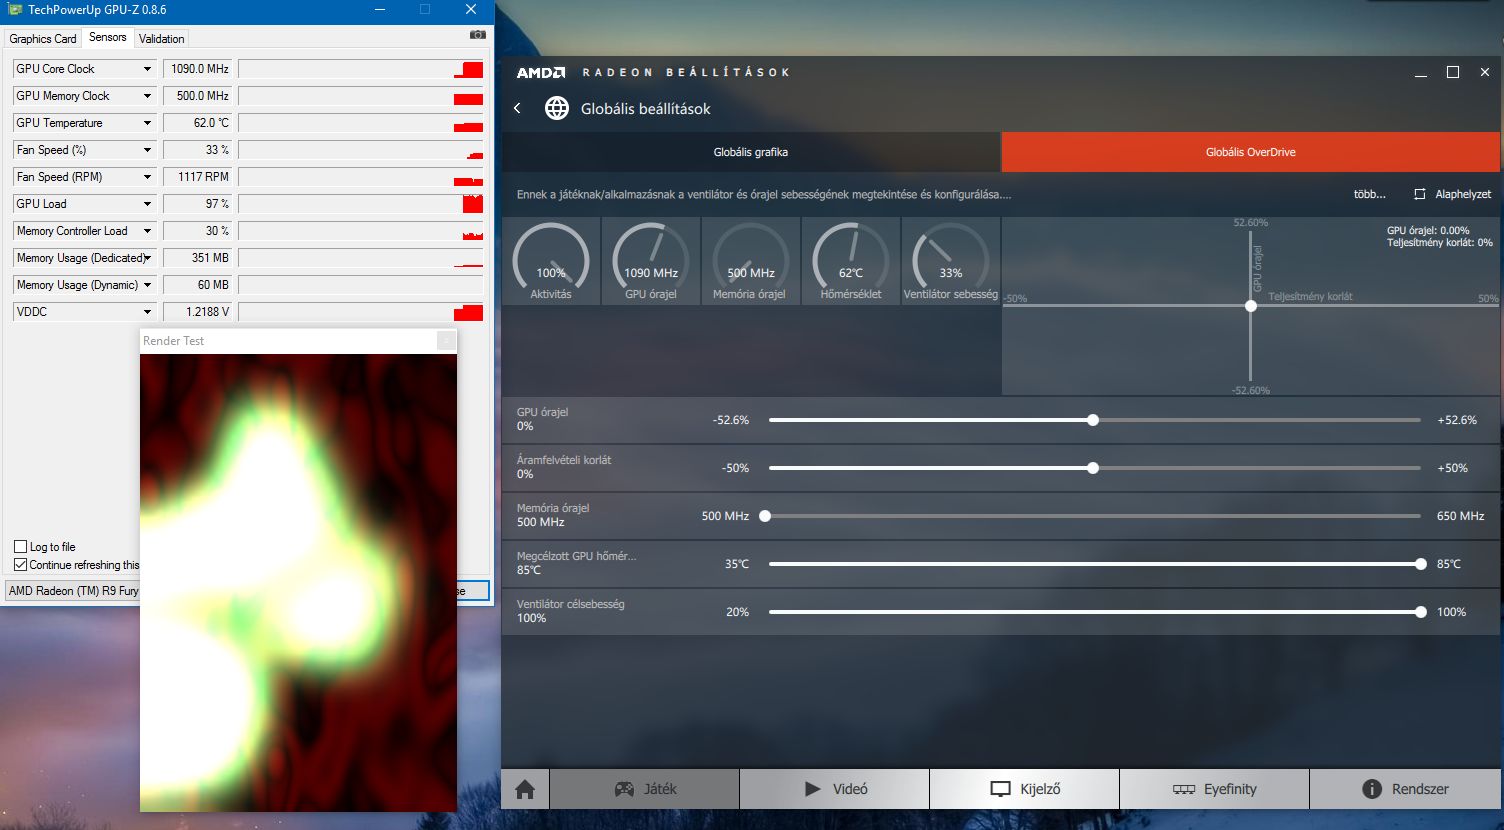Click the Memory Controller Load 30 % value
Image resolution: width=1504 pixels, height=830 pixels.
point(197,231)
